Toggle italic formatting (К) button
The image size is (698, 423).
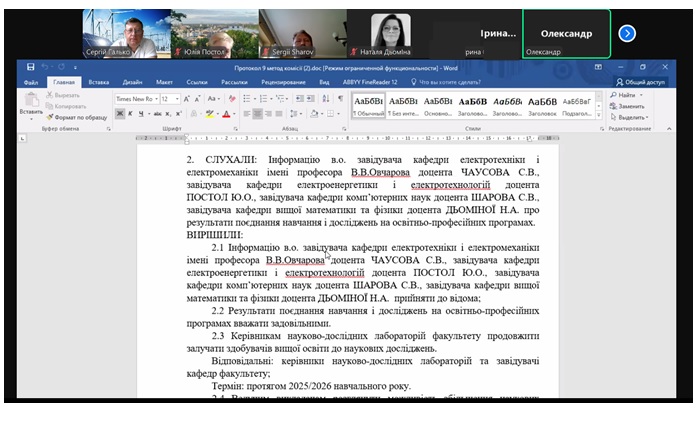click(130, 114)
